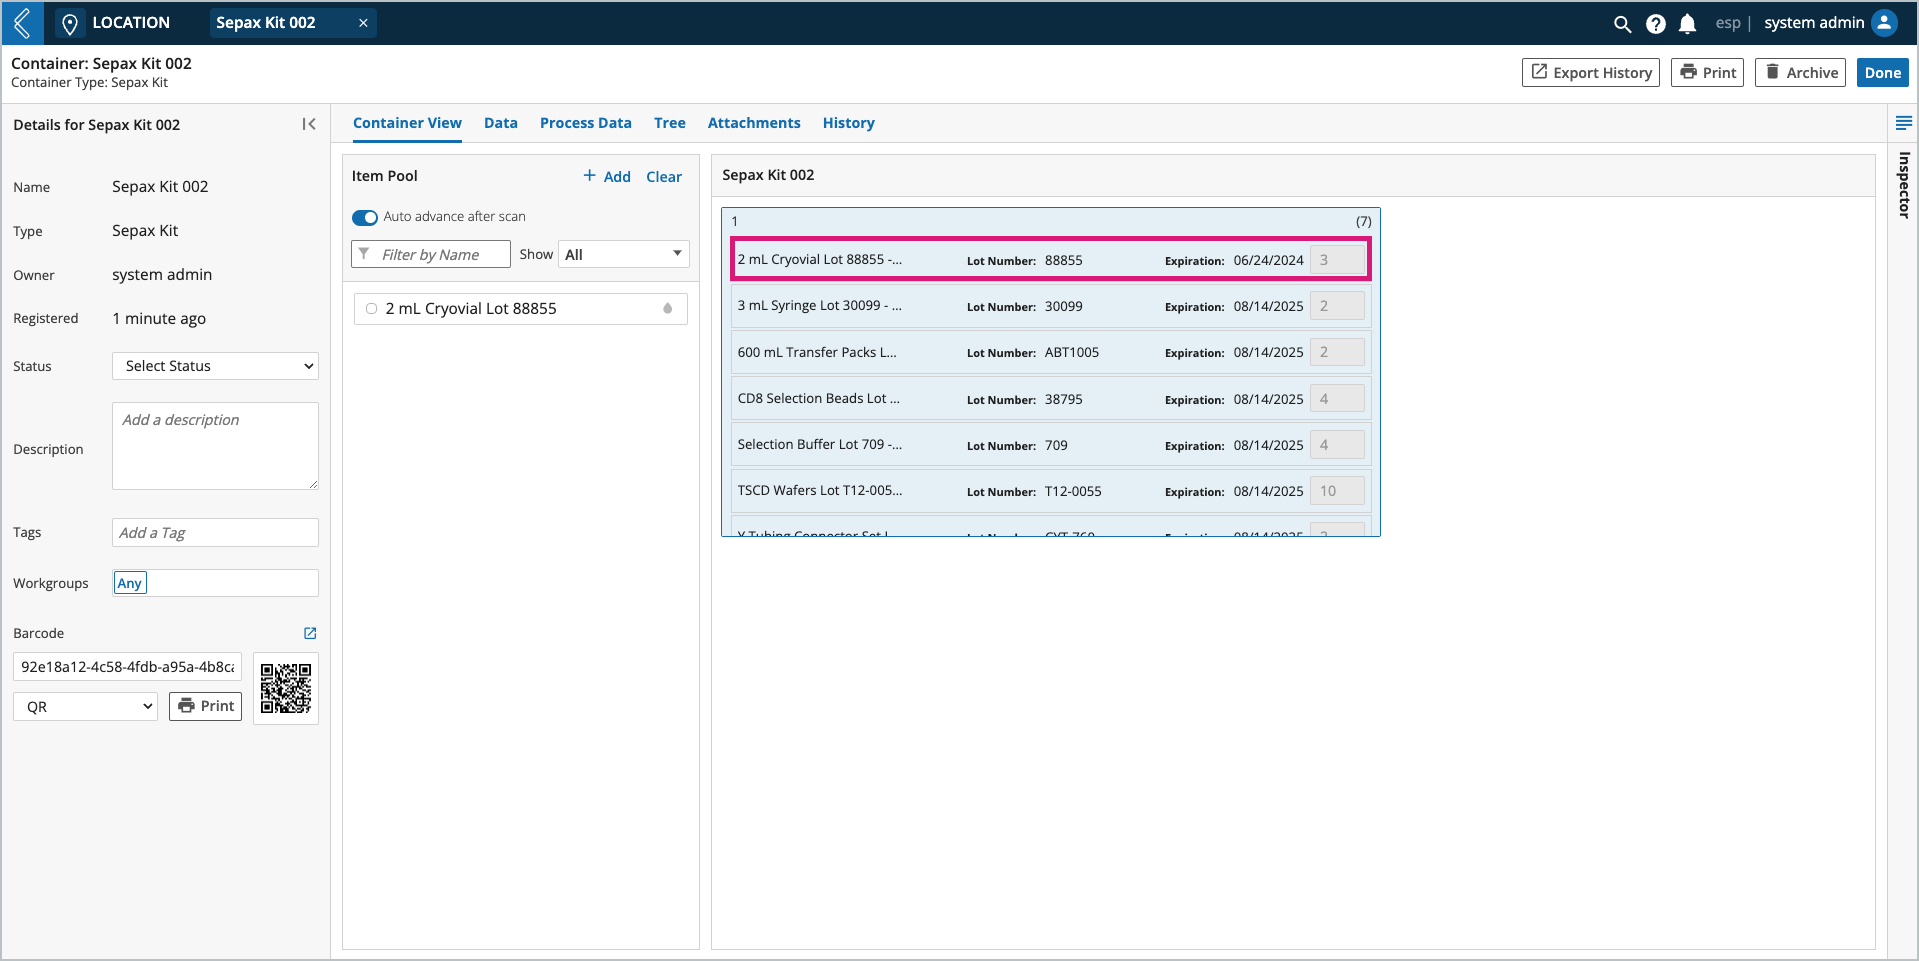Open the Show All dropdown
Image resolution: width=1919 pixels, height=961 pixels.
pyautogui.click(x=624, y=254)
